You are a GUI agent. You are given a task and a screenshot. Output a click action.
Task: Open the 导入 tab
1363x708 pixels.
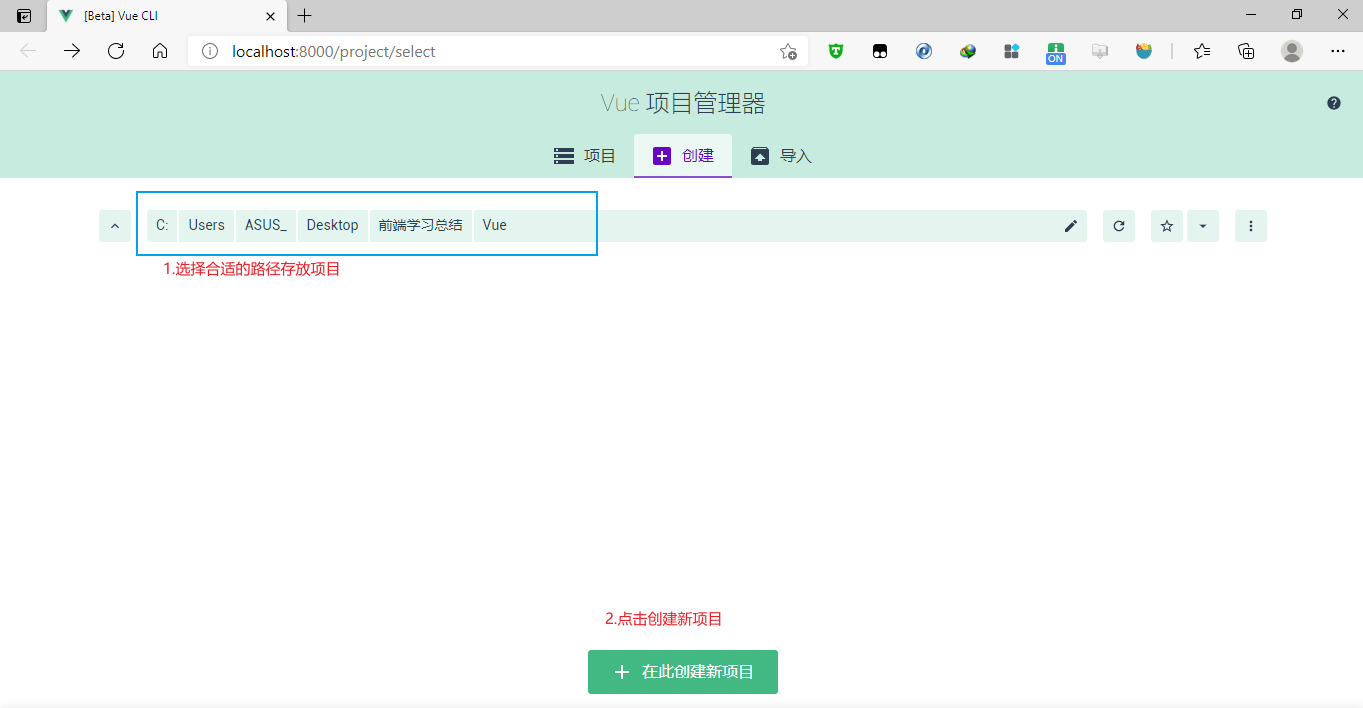click(x=781, y=156)
